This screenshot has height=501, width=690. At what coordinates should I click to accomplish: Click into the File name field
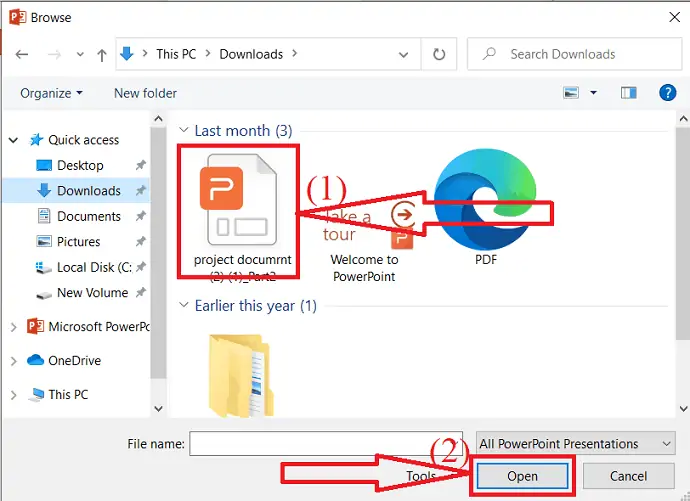[326, 443]
